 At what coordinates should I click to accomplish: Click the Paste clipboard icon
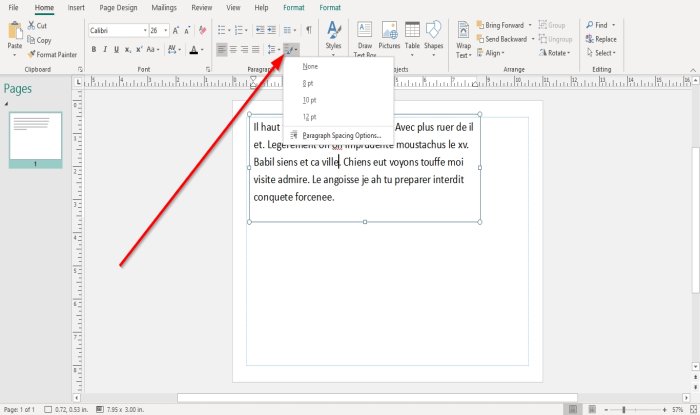pos(15,31)
